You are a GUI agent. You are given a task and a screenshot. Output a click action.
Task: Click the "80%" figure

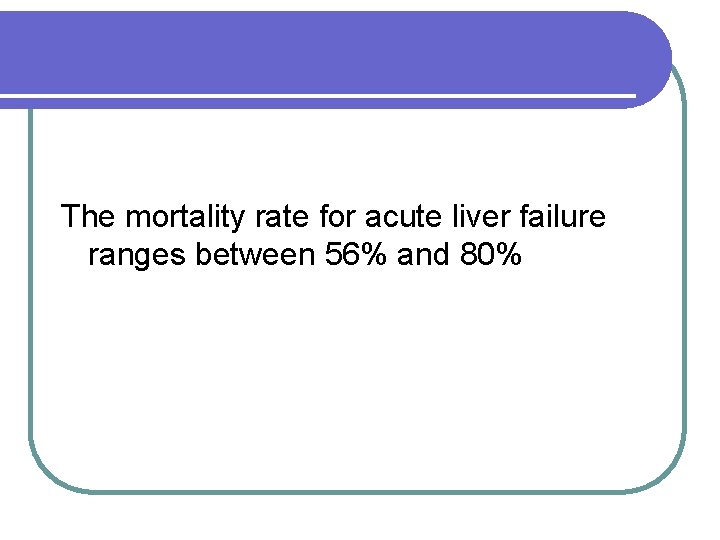point(491,256)
